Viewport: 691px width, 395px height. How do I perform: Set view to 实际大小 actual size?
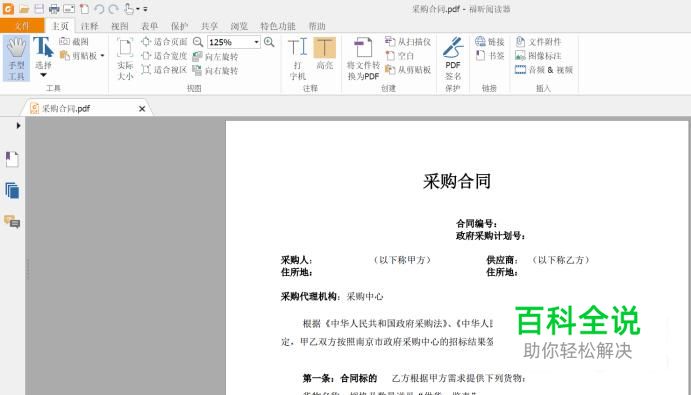pyautogui.click(x=125, y=59)
